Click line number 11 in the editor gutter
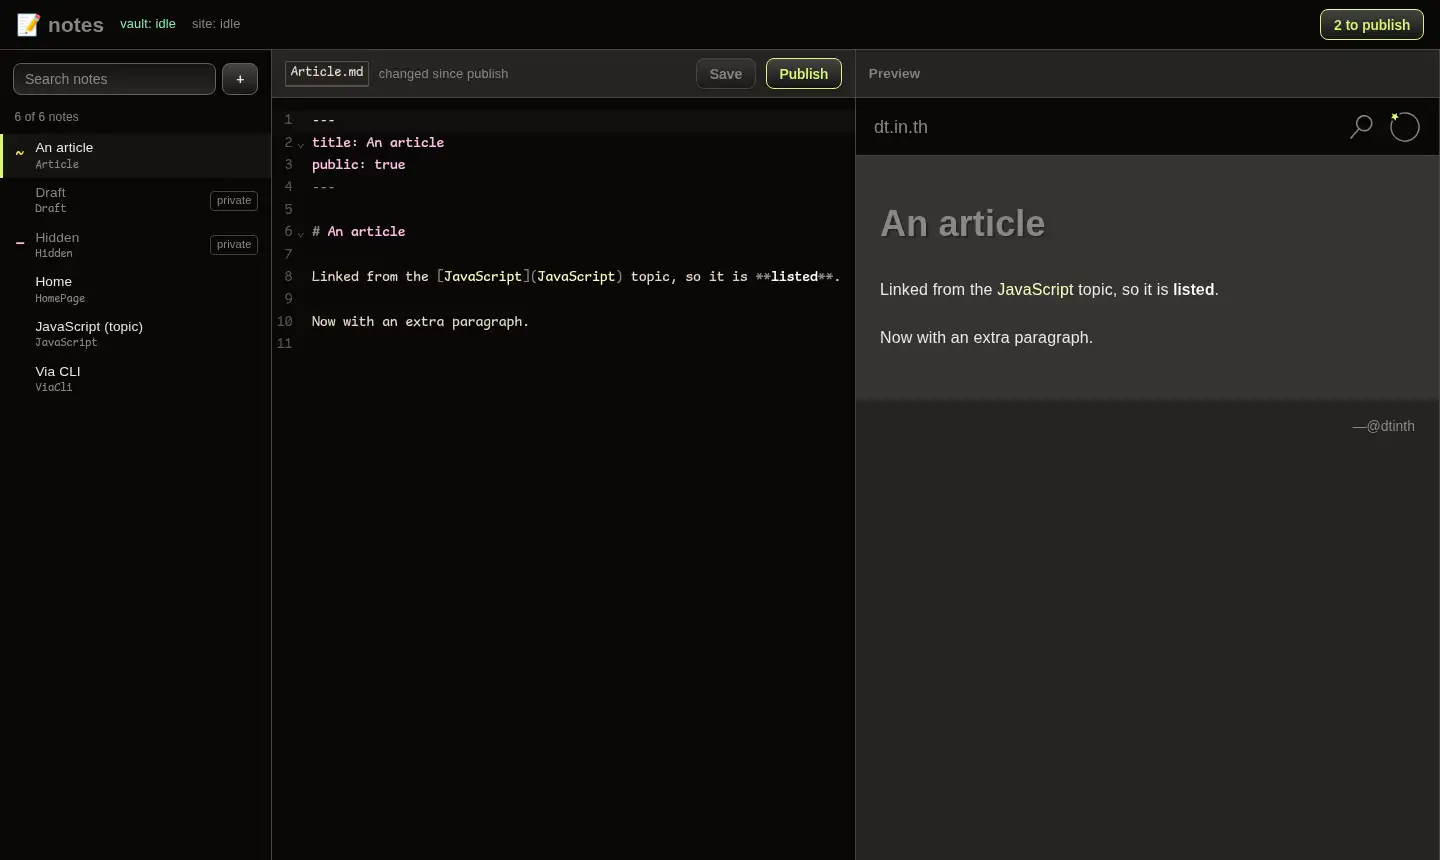 coord(285,344)
